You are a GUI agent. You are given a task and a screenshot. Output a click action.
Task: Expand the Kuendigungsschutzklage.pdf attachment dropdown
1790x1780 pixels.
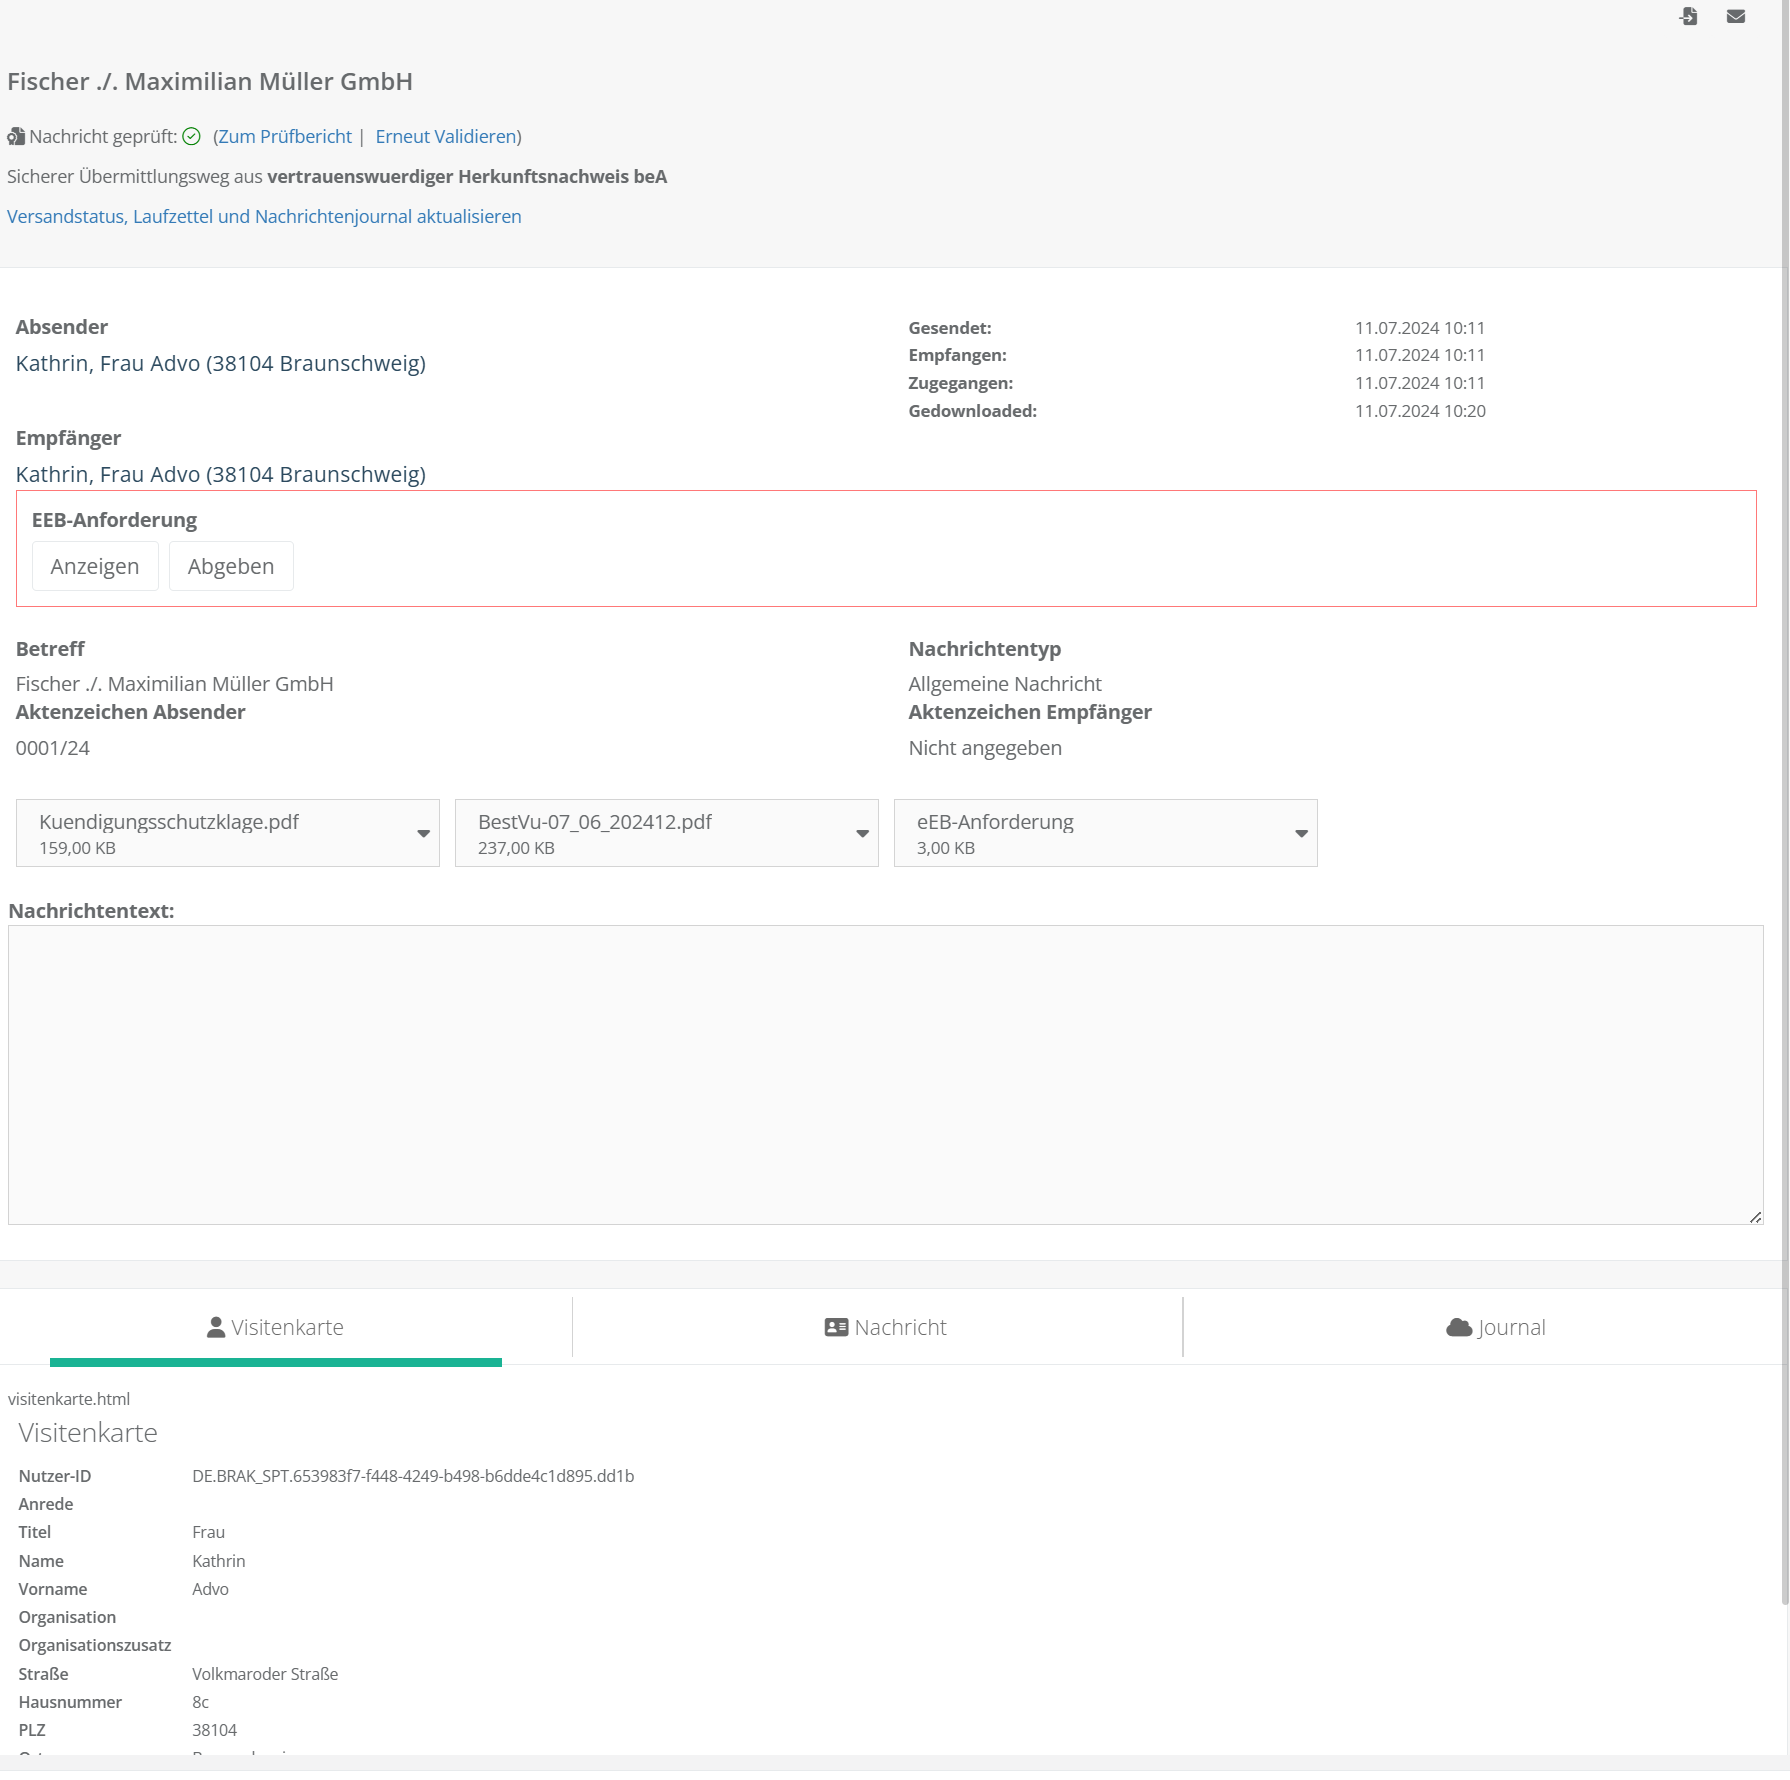pos(423,833)
